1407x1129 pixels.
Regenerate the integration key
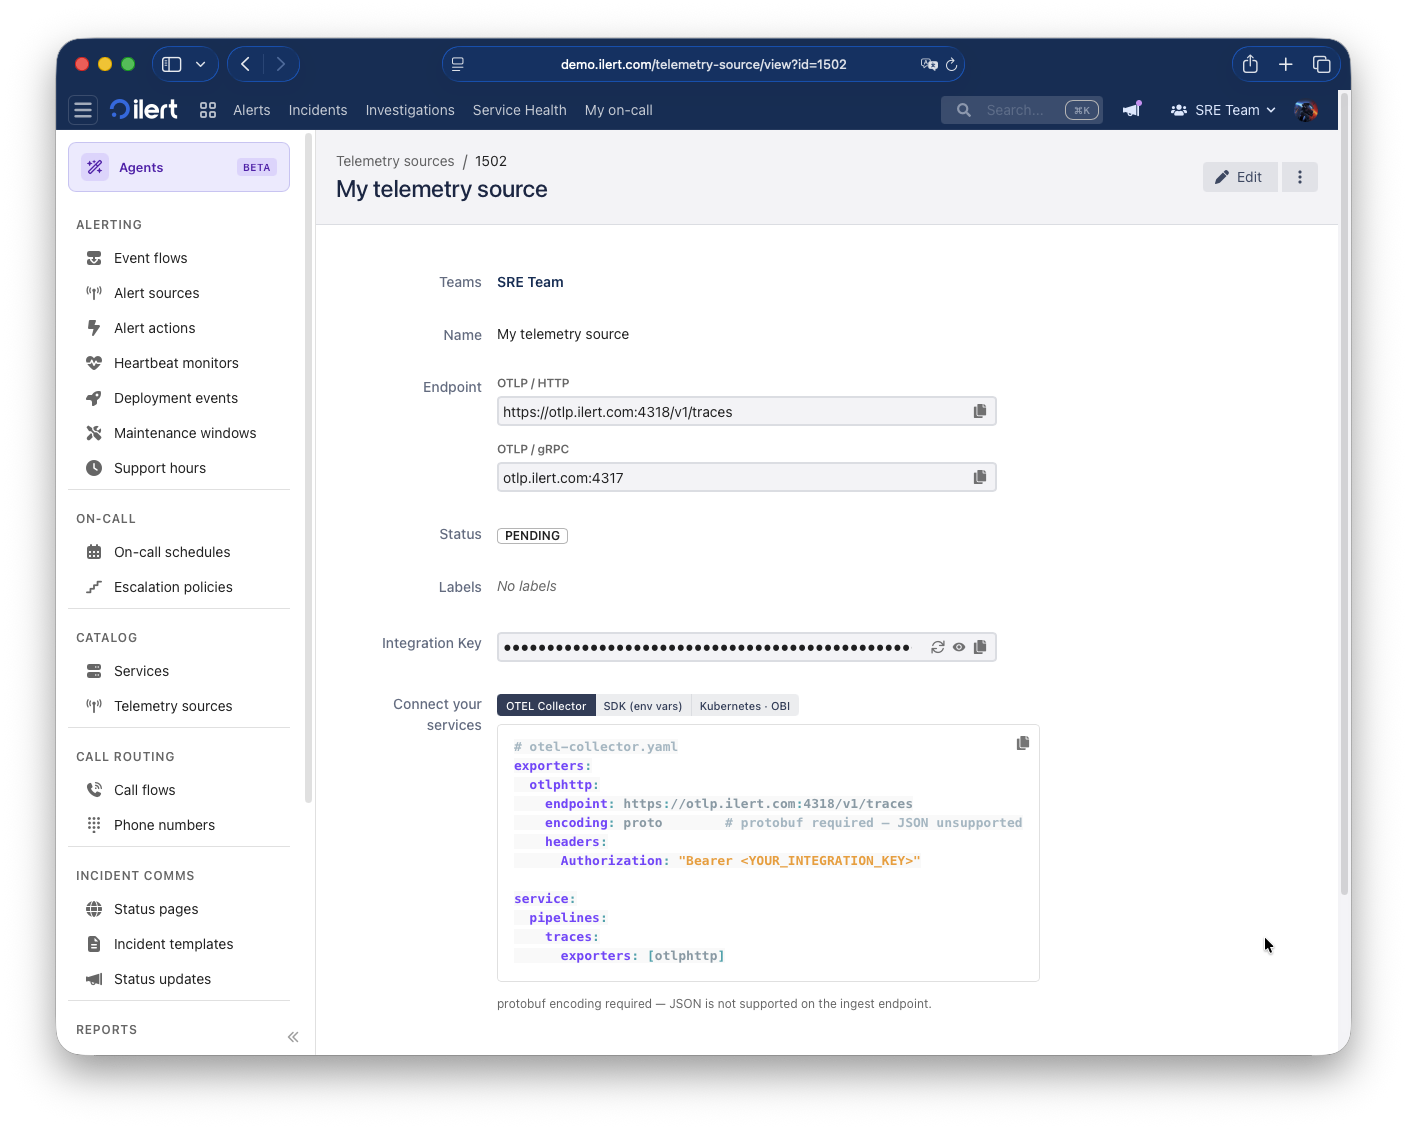tap(938, 647)
